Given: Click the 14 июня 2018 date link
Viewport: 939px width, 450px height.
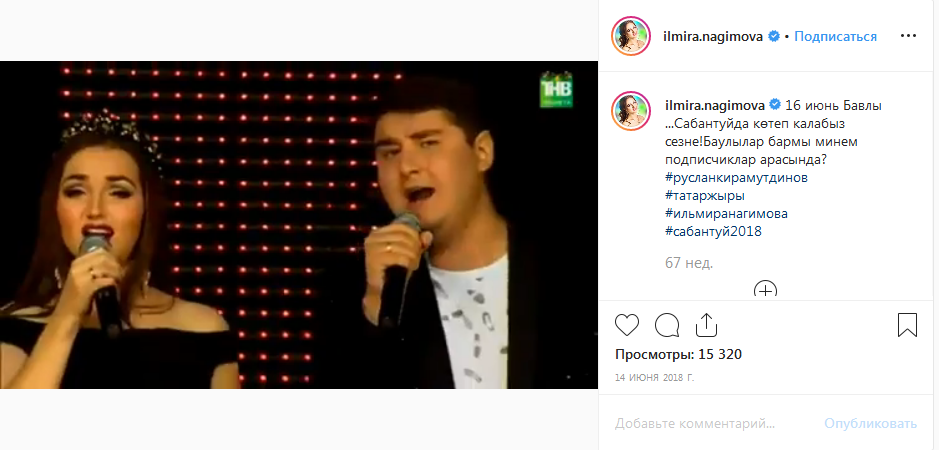Looking at the screenshot, I should tap(655, 377).
